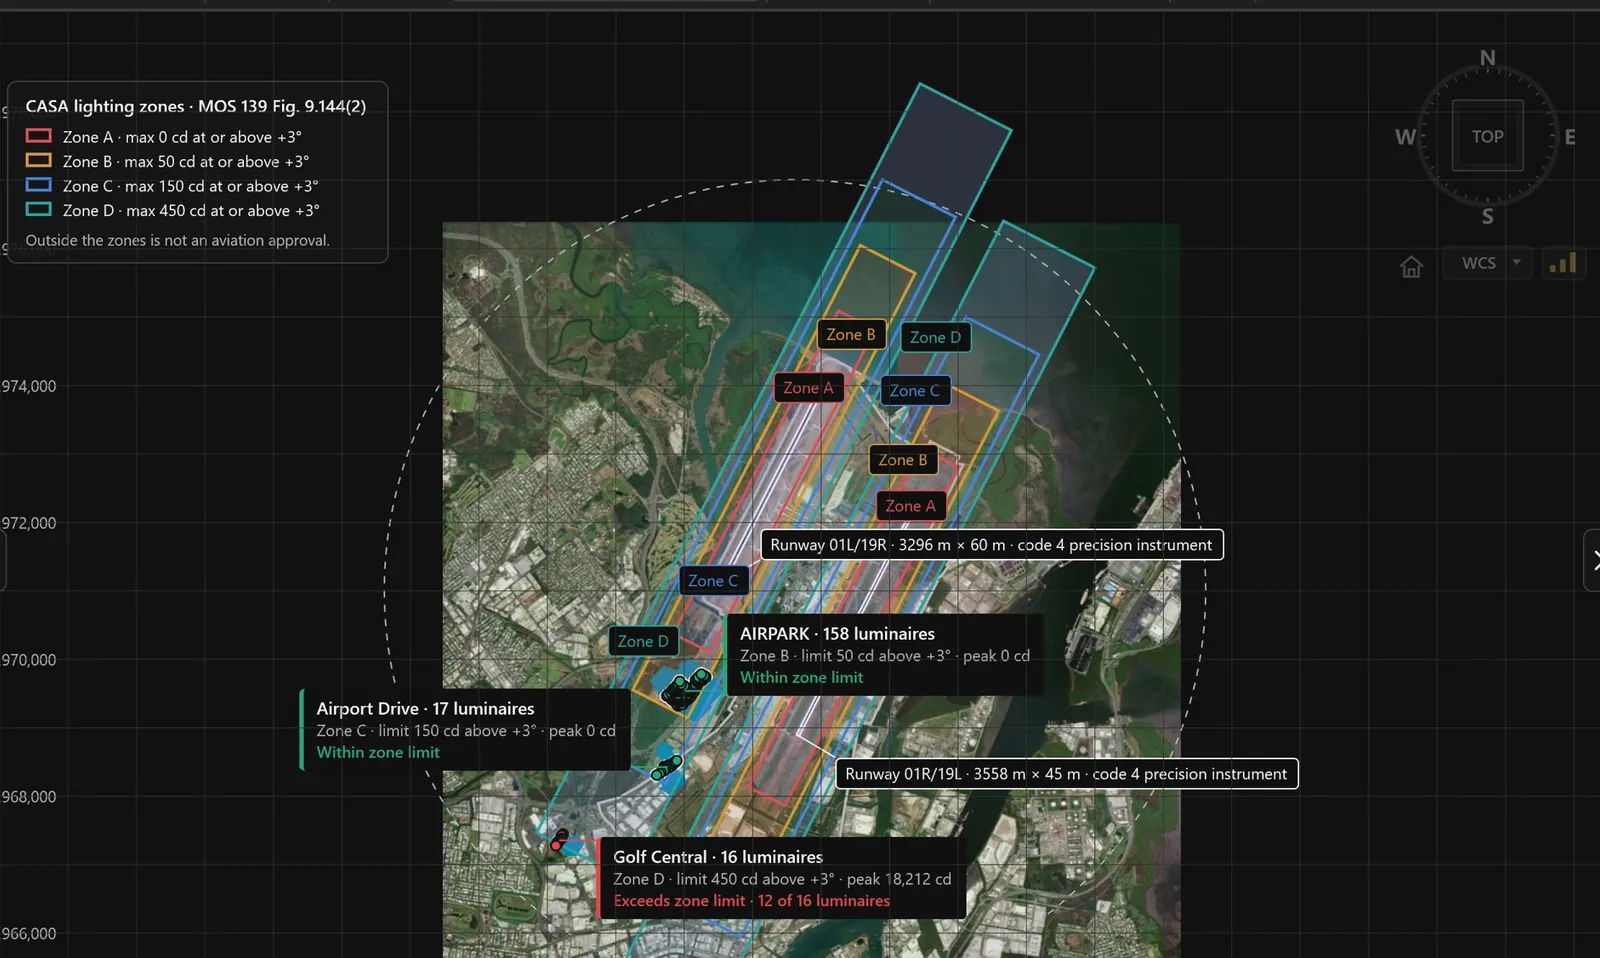Click the red Zone A legend swatch

point(38,136)
